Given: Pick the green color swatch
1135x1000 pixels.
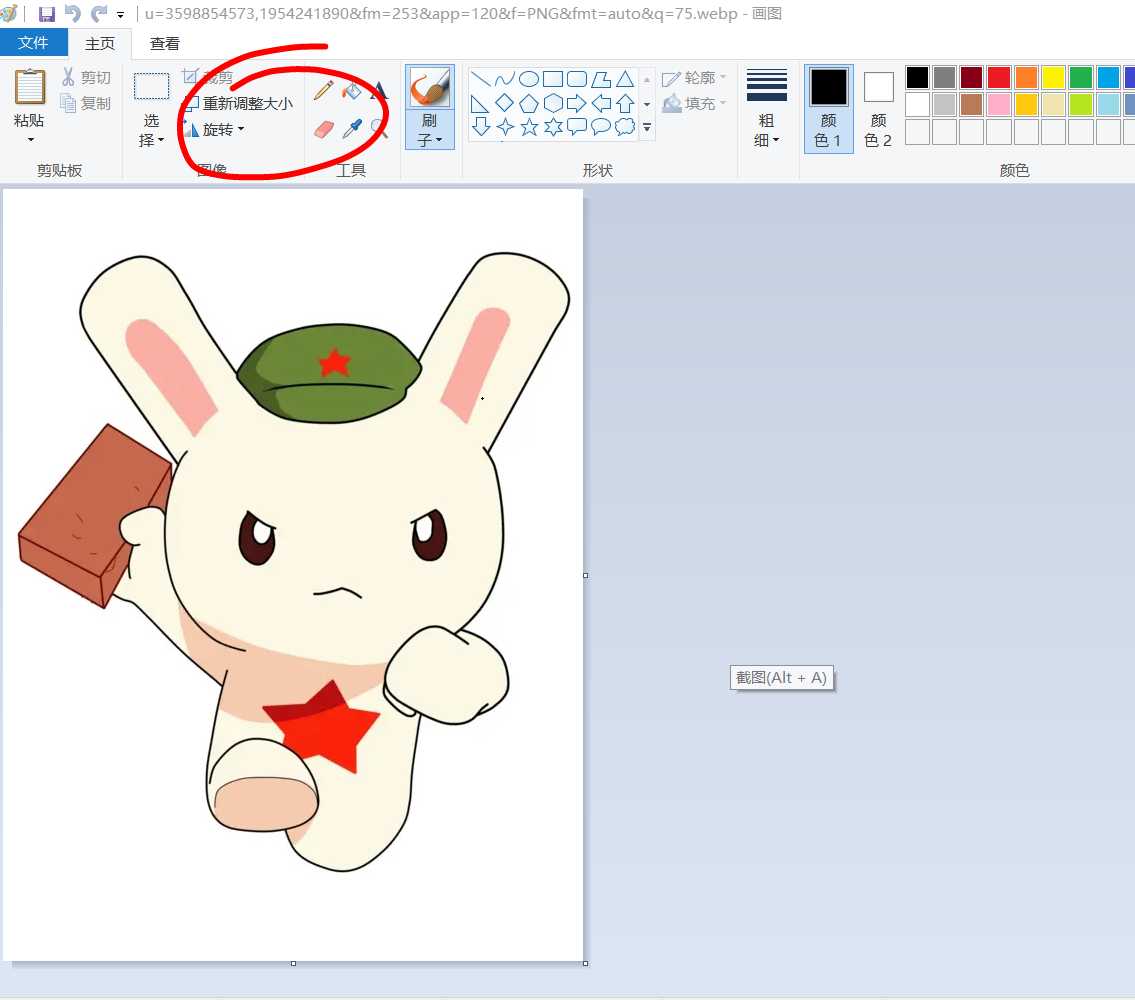Looking at the screenshot, I should (x=1081, y=77).
